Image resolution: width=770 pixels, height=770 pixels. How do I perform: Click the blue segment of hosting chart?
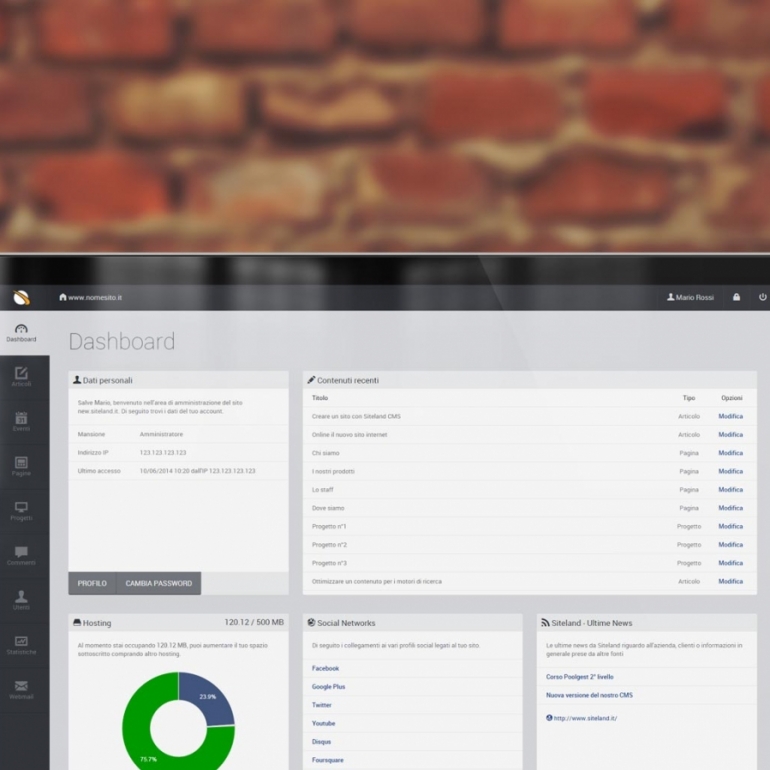[206, 695]
